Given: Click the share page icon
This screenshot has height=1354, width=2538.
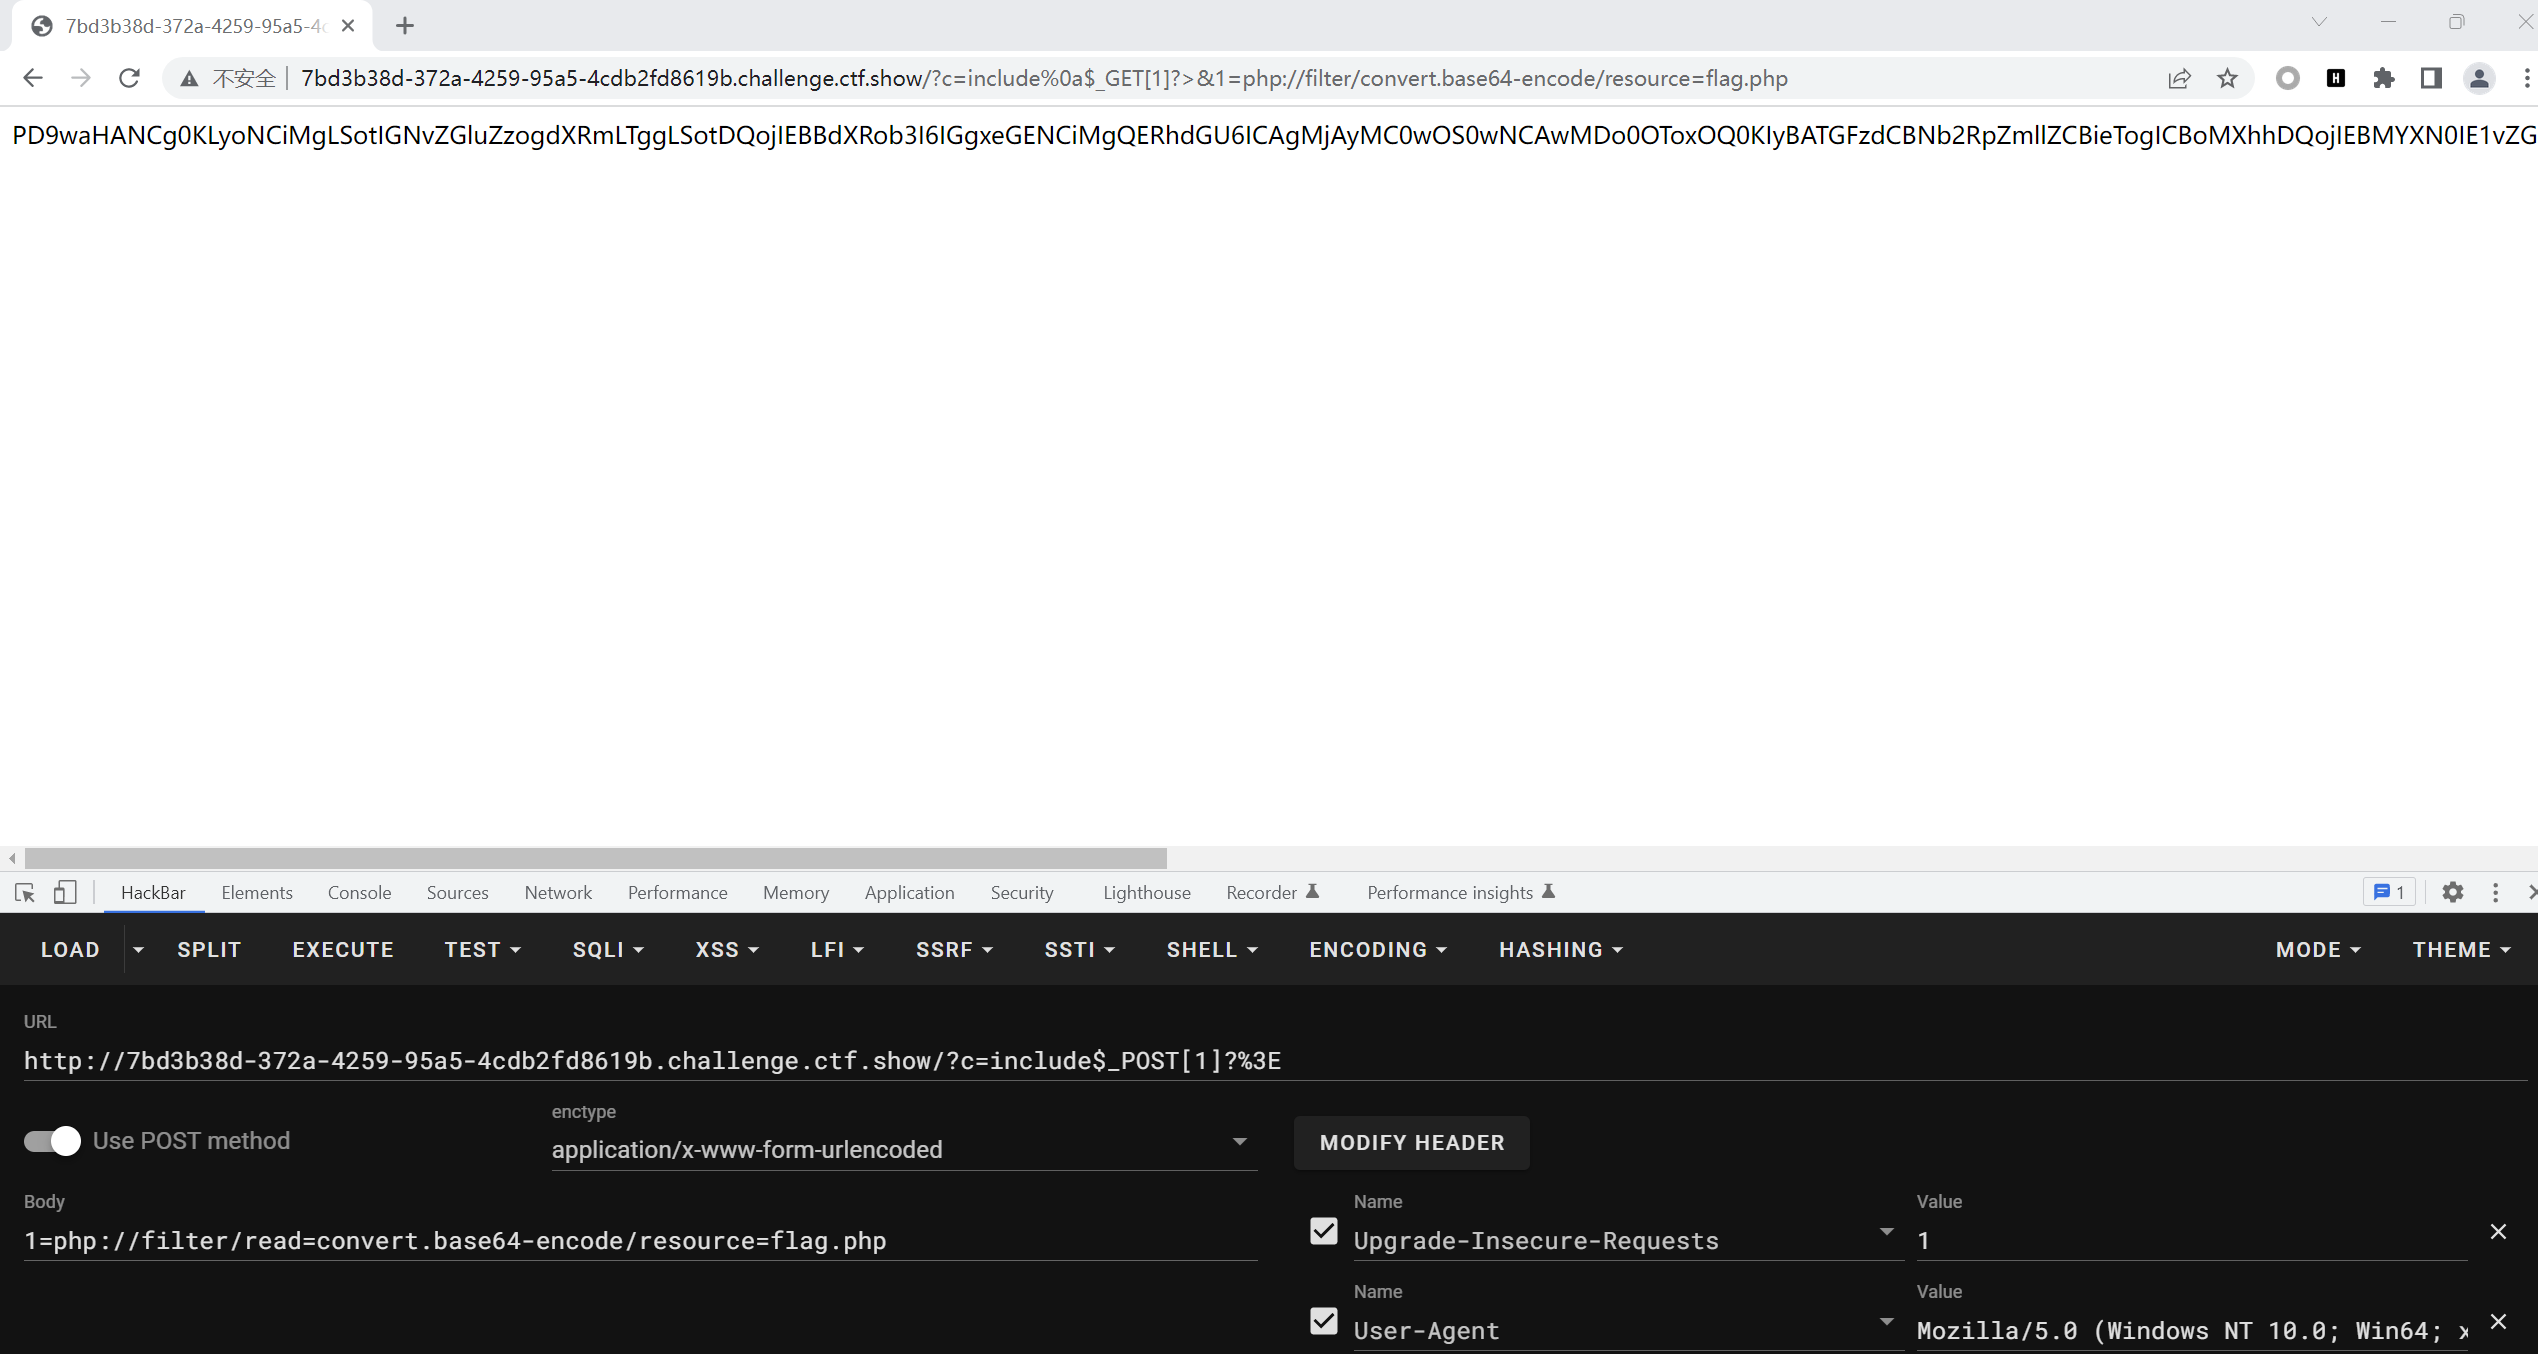Looking at the screenshot, I should pos(2179,78).
